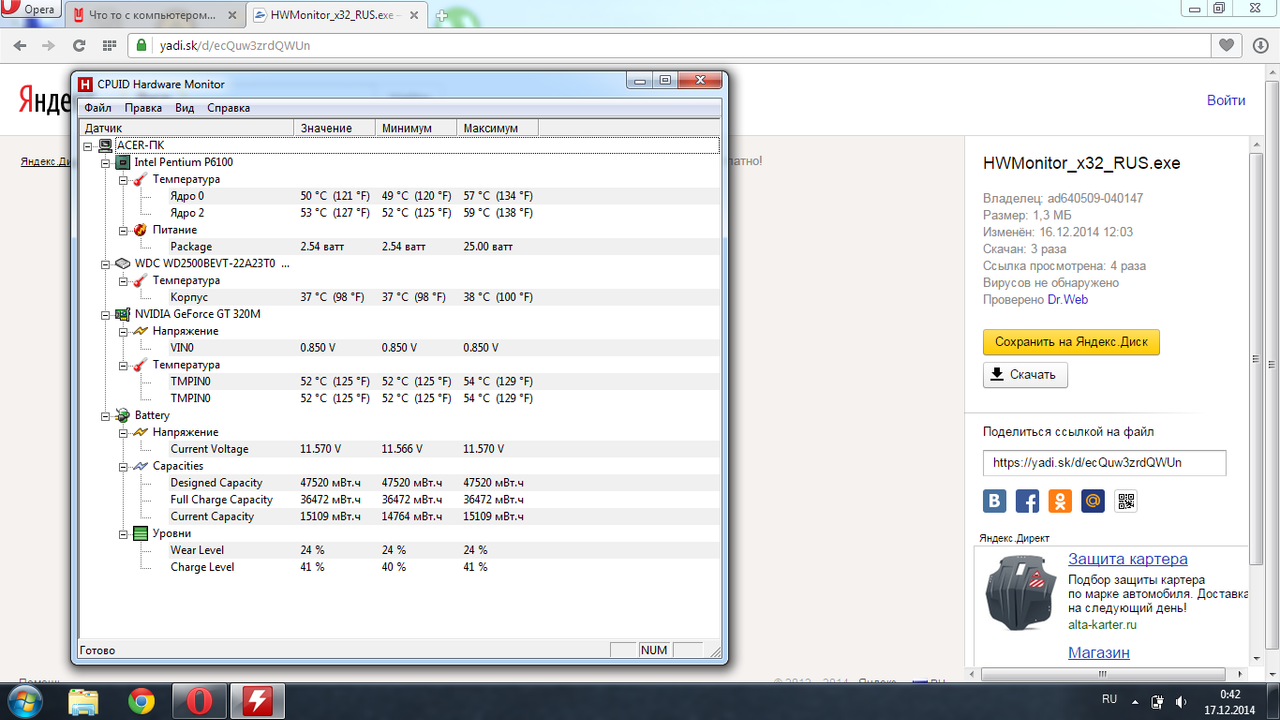1280x720 pixels.
Task: Click the WDC hard drive icon
Action: point(123,264)
